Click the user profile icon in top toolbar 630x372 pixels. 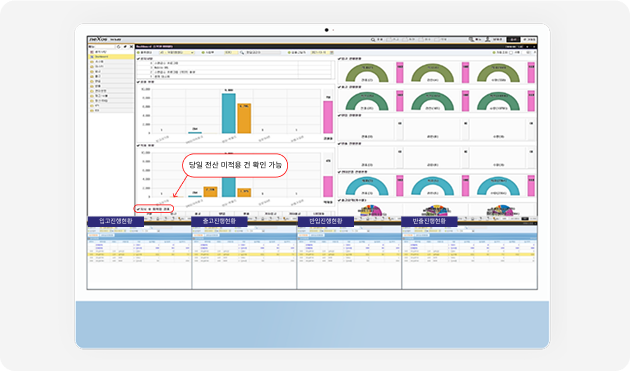tap(487, 39)
